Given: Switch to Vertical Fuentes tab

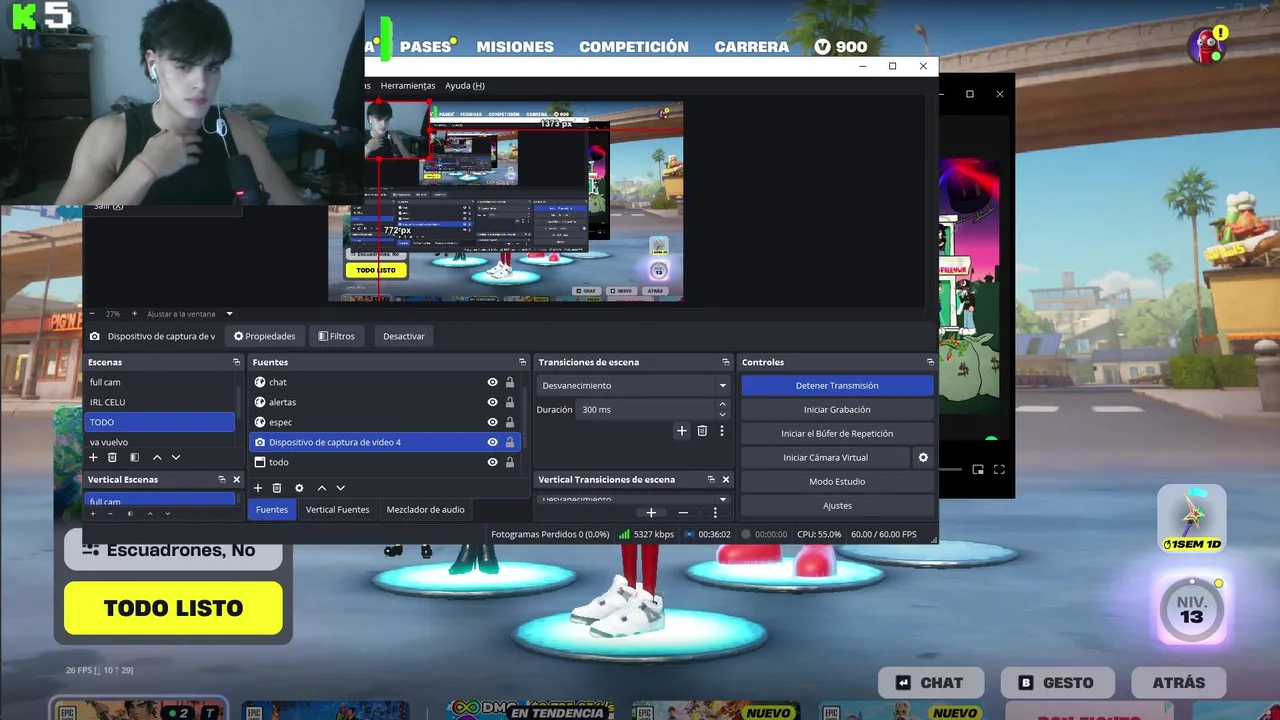Looking at the screenshot, I should coord(337,509).
